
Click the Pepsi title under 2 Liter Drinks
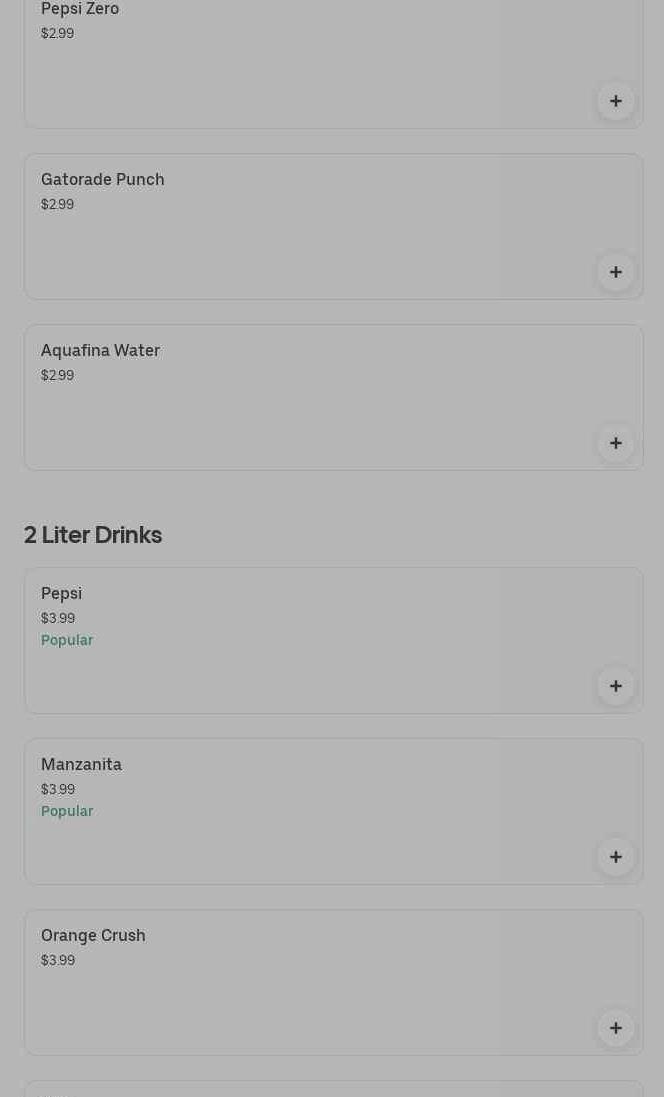tap(61, 593)
